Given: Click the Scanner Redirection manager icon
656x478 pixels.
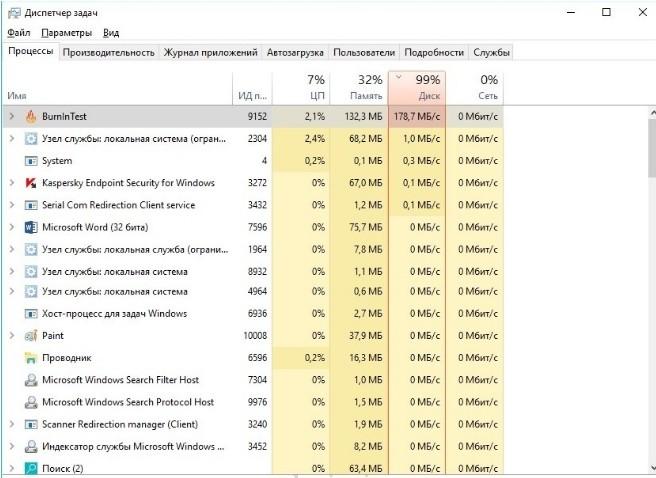Looking at the screenshot, I should pyautogui.click(x=31, y=424).
